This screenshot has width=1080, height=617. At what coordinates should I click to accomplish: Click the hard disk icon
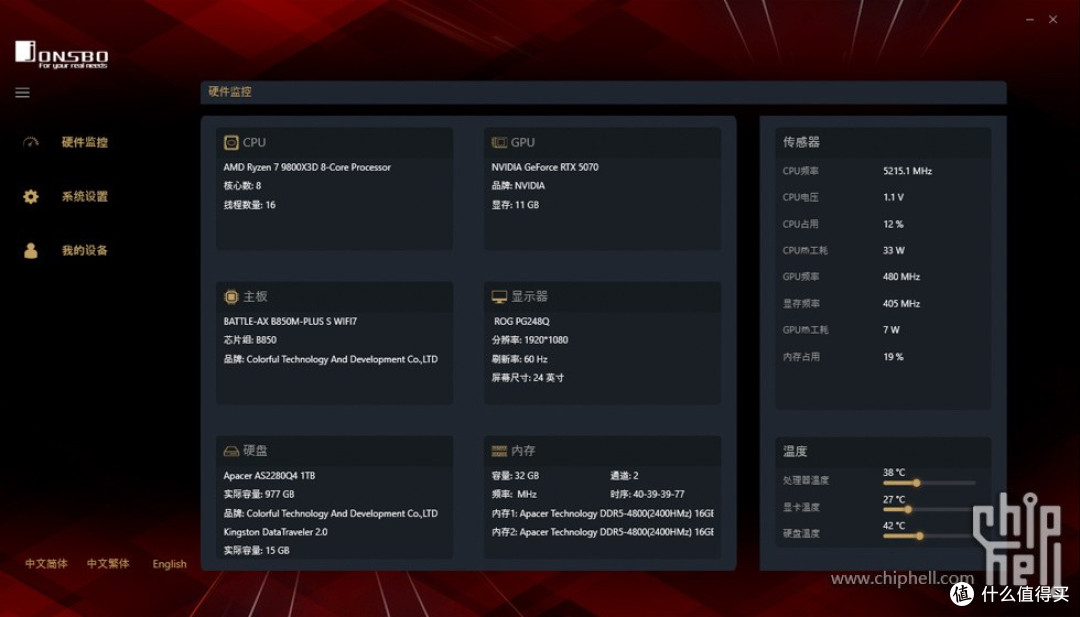231,451
